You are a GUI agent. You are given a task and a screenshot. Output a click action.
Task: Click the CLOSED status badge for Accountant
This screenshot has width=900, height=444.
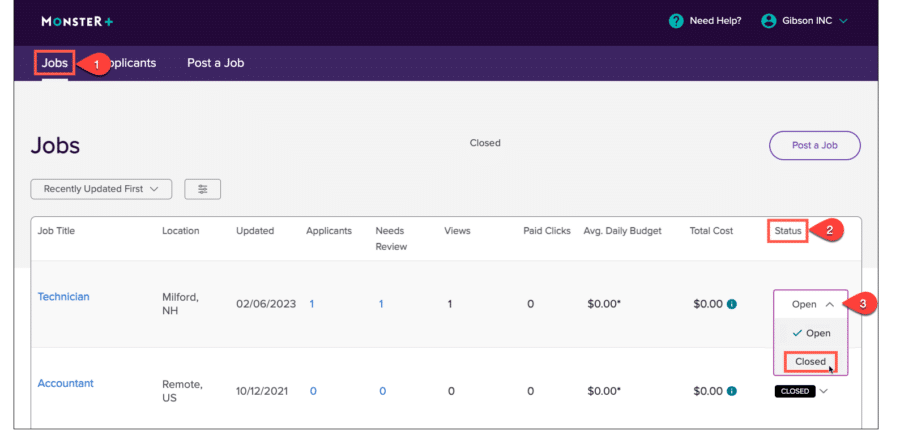click(794, 391)
